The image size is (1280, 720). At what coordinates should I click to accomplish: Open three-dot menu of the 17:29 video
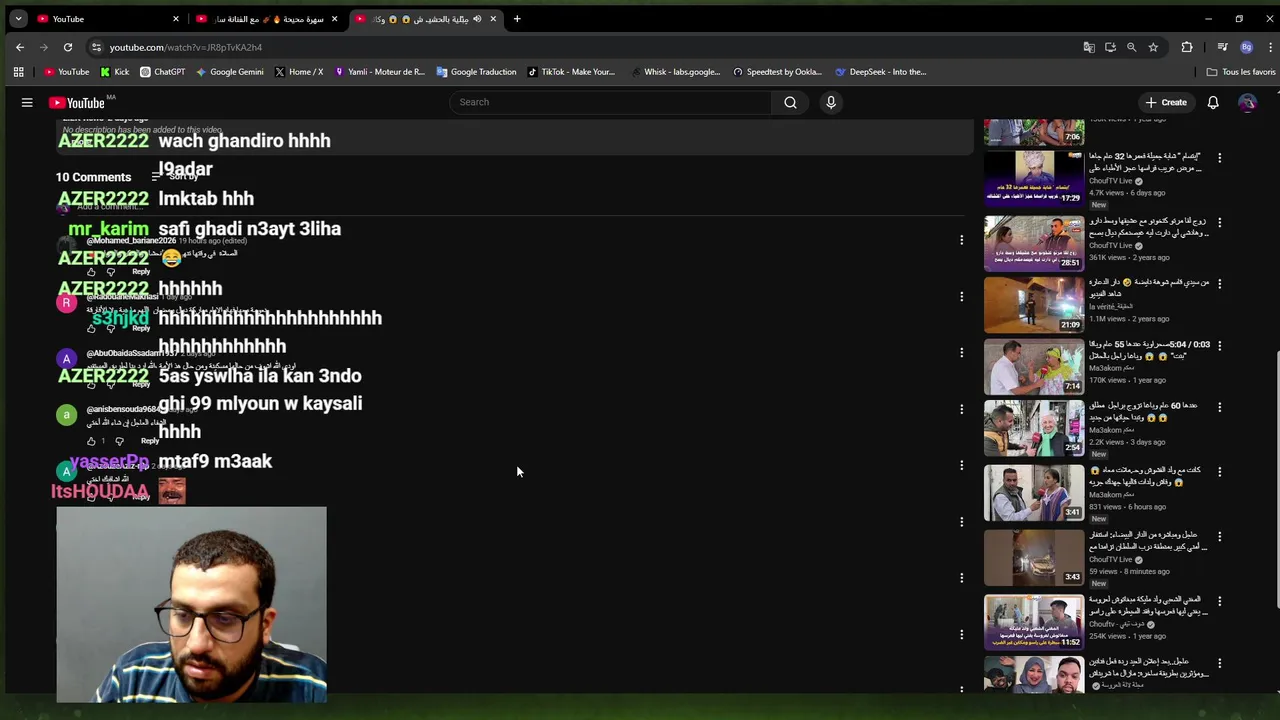coord(1219,158)
